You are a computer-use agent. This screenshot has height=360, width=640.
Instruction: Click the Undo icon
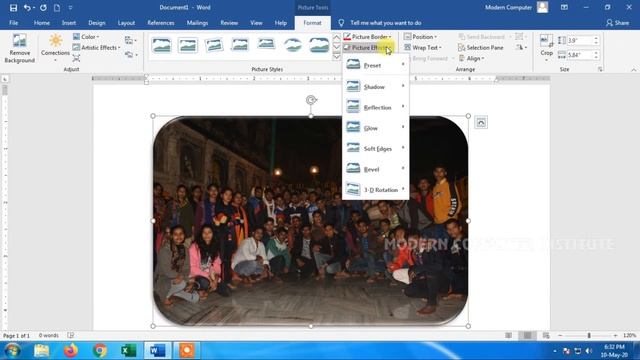pyautogui.click(x=27, y=7)
